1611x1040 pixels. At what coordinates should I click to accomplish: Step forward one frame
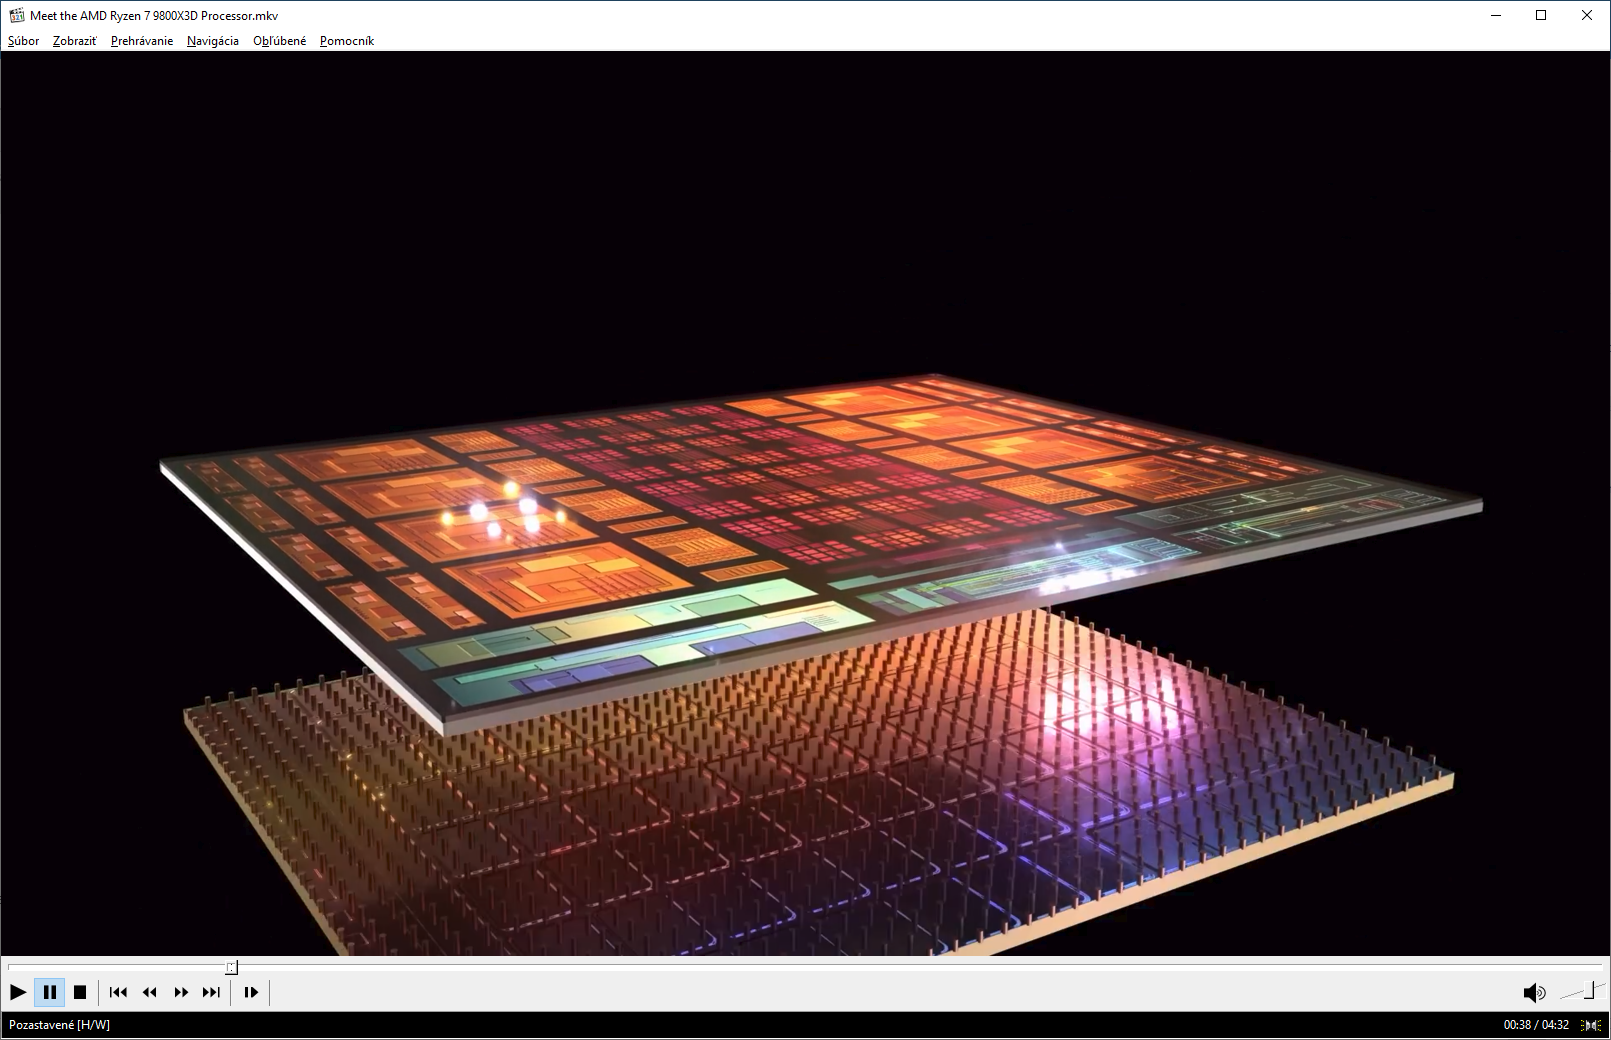click(251, 992)
